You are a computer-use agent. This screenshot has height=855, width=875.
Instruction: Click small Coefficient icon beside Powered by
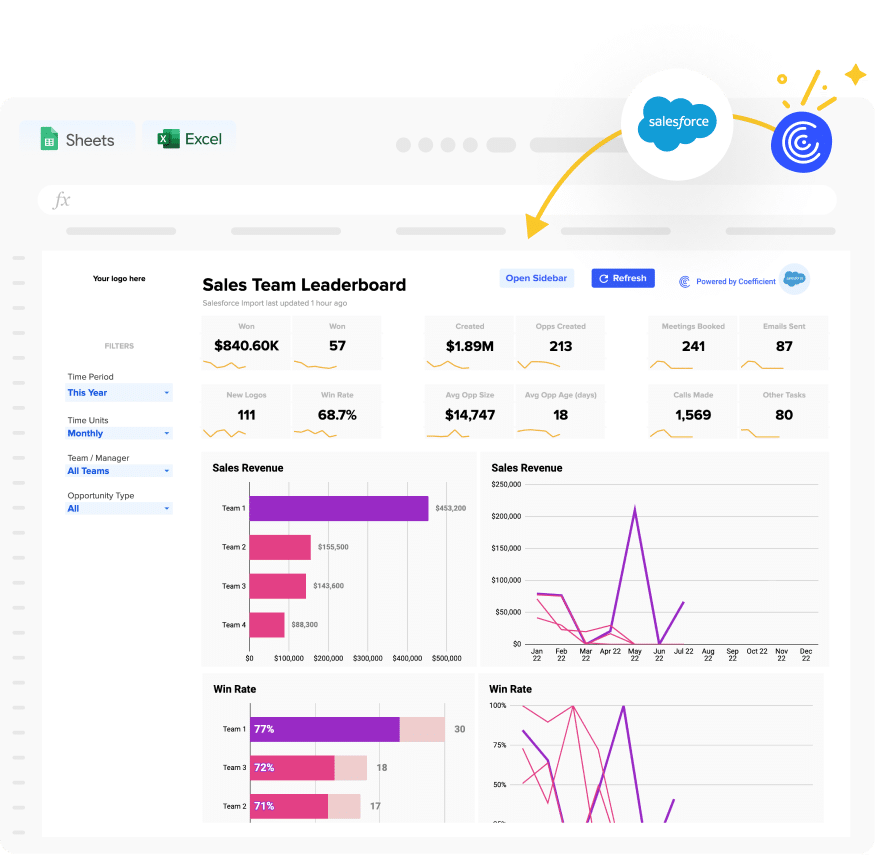point(684,282)
